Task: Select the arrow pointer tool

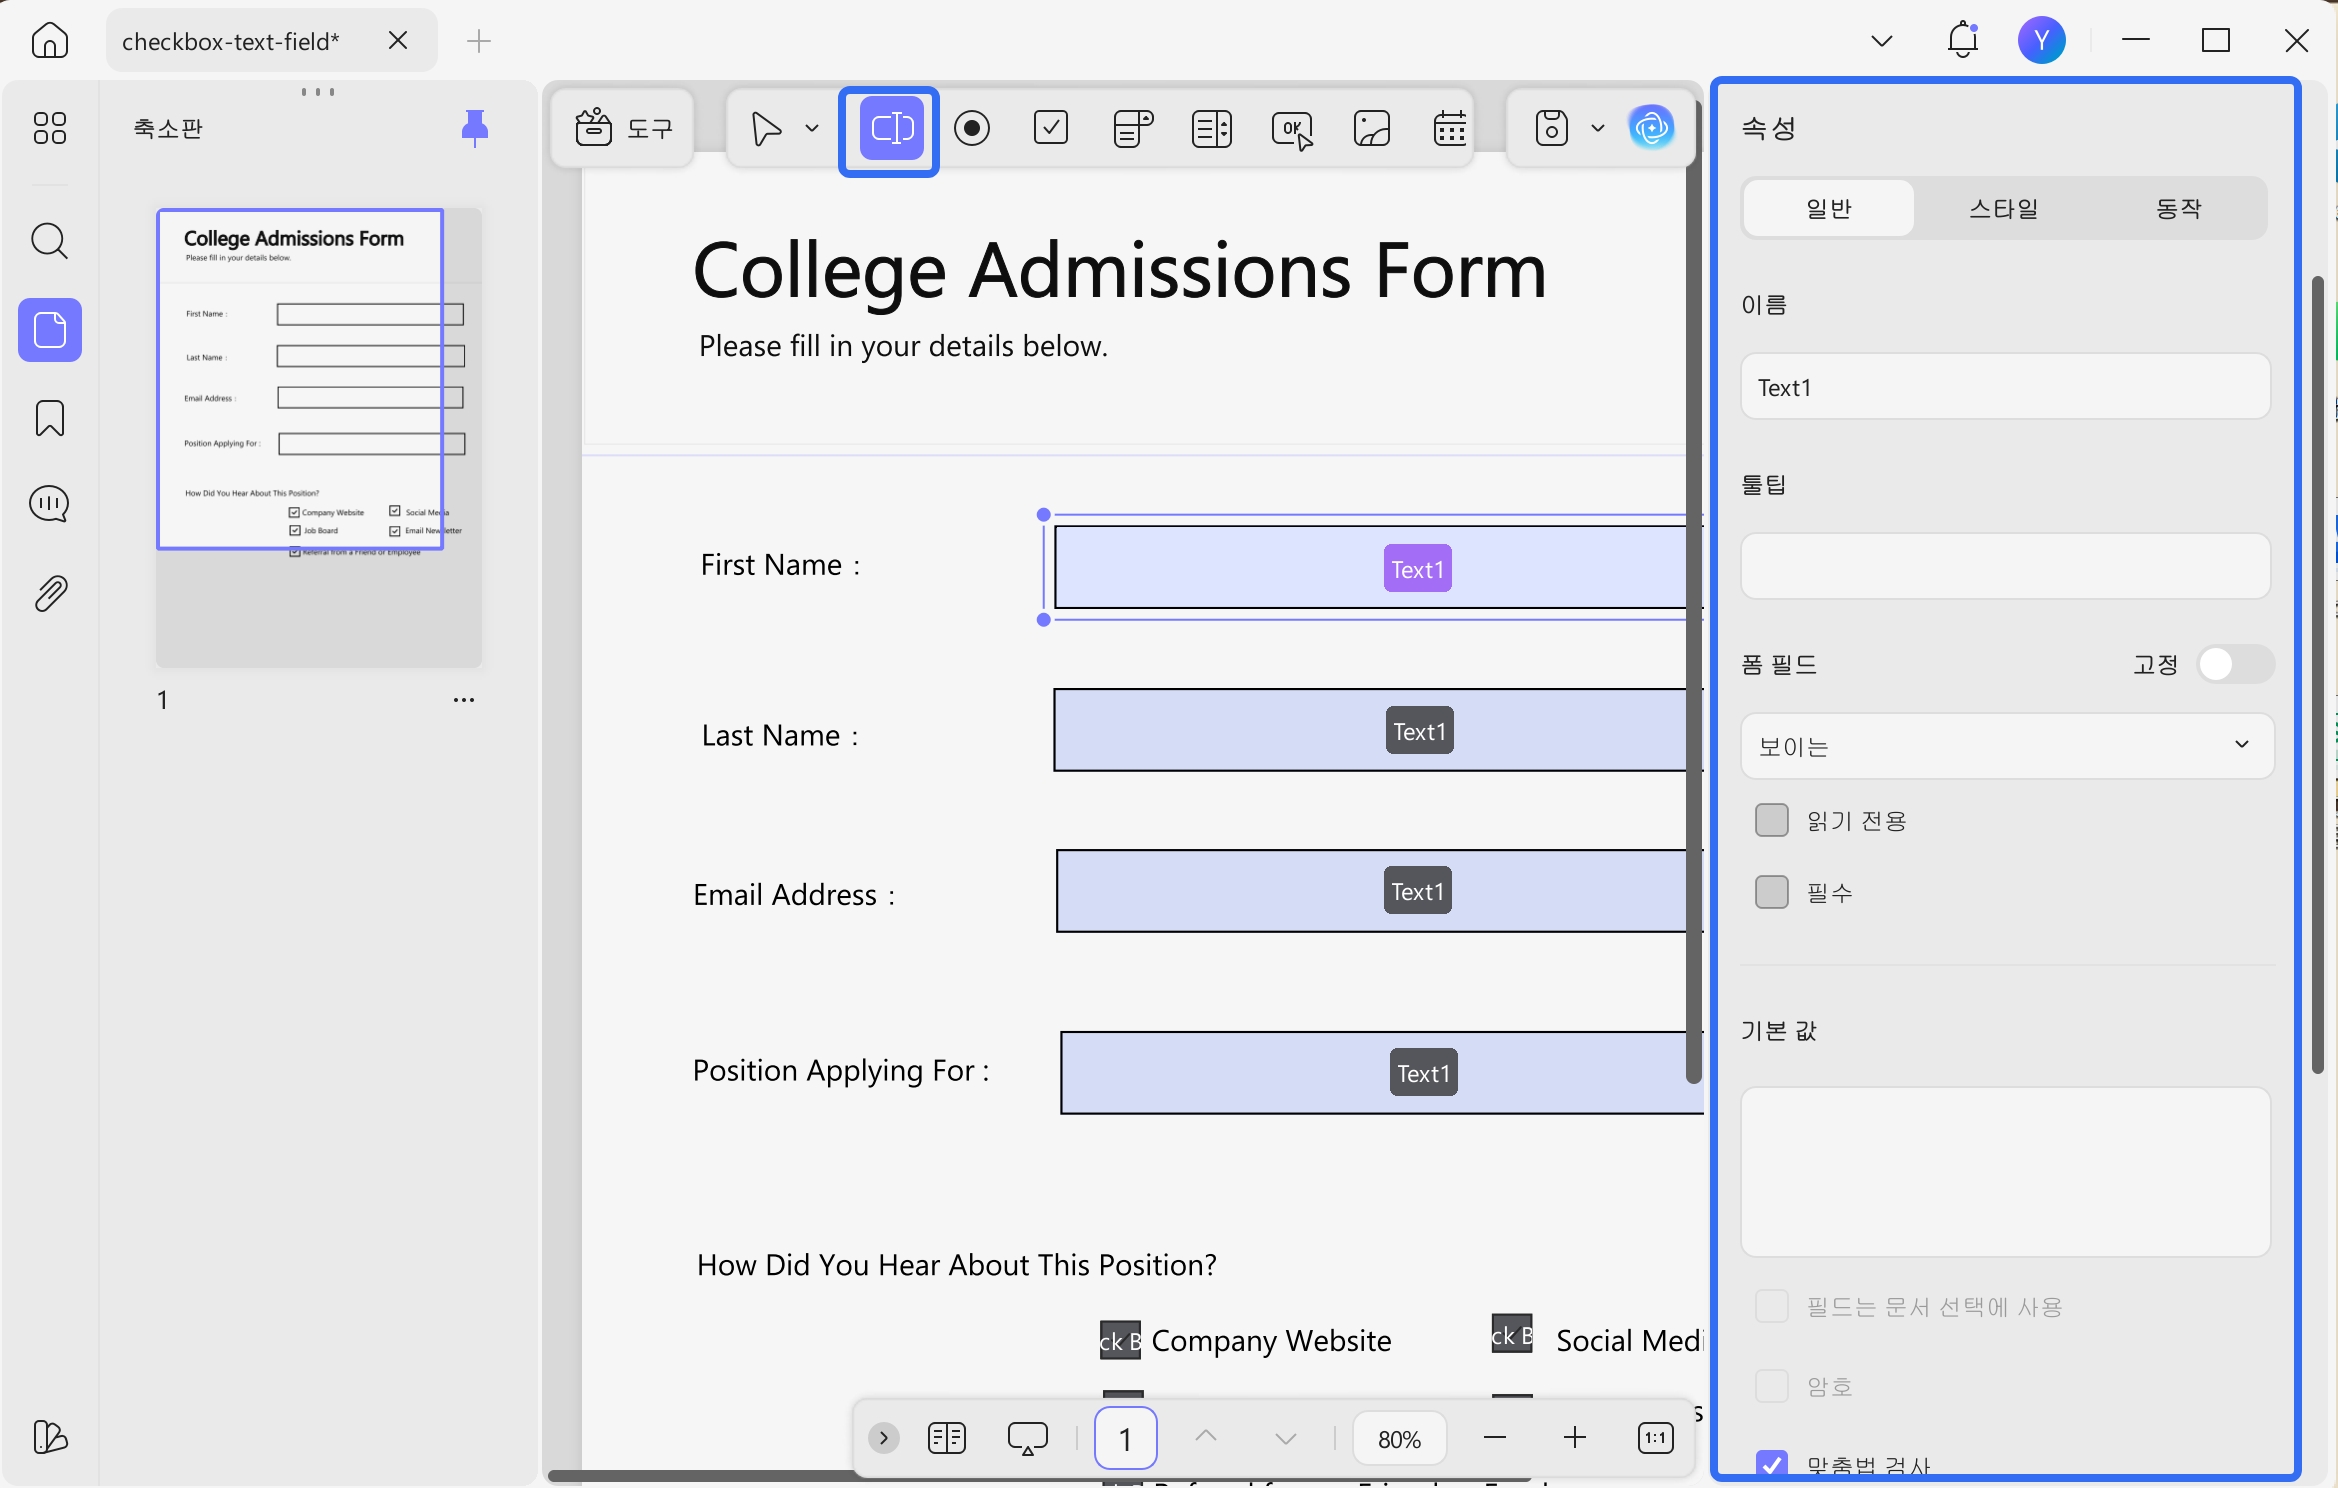Action: (x=766, y=128)
